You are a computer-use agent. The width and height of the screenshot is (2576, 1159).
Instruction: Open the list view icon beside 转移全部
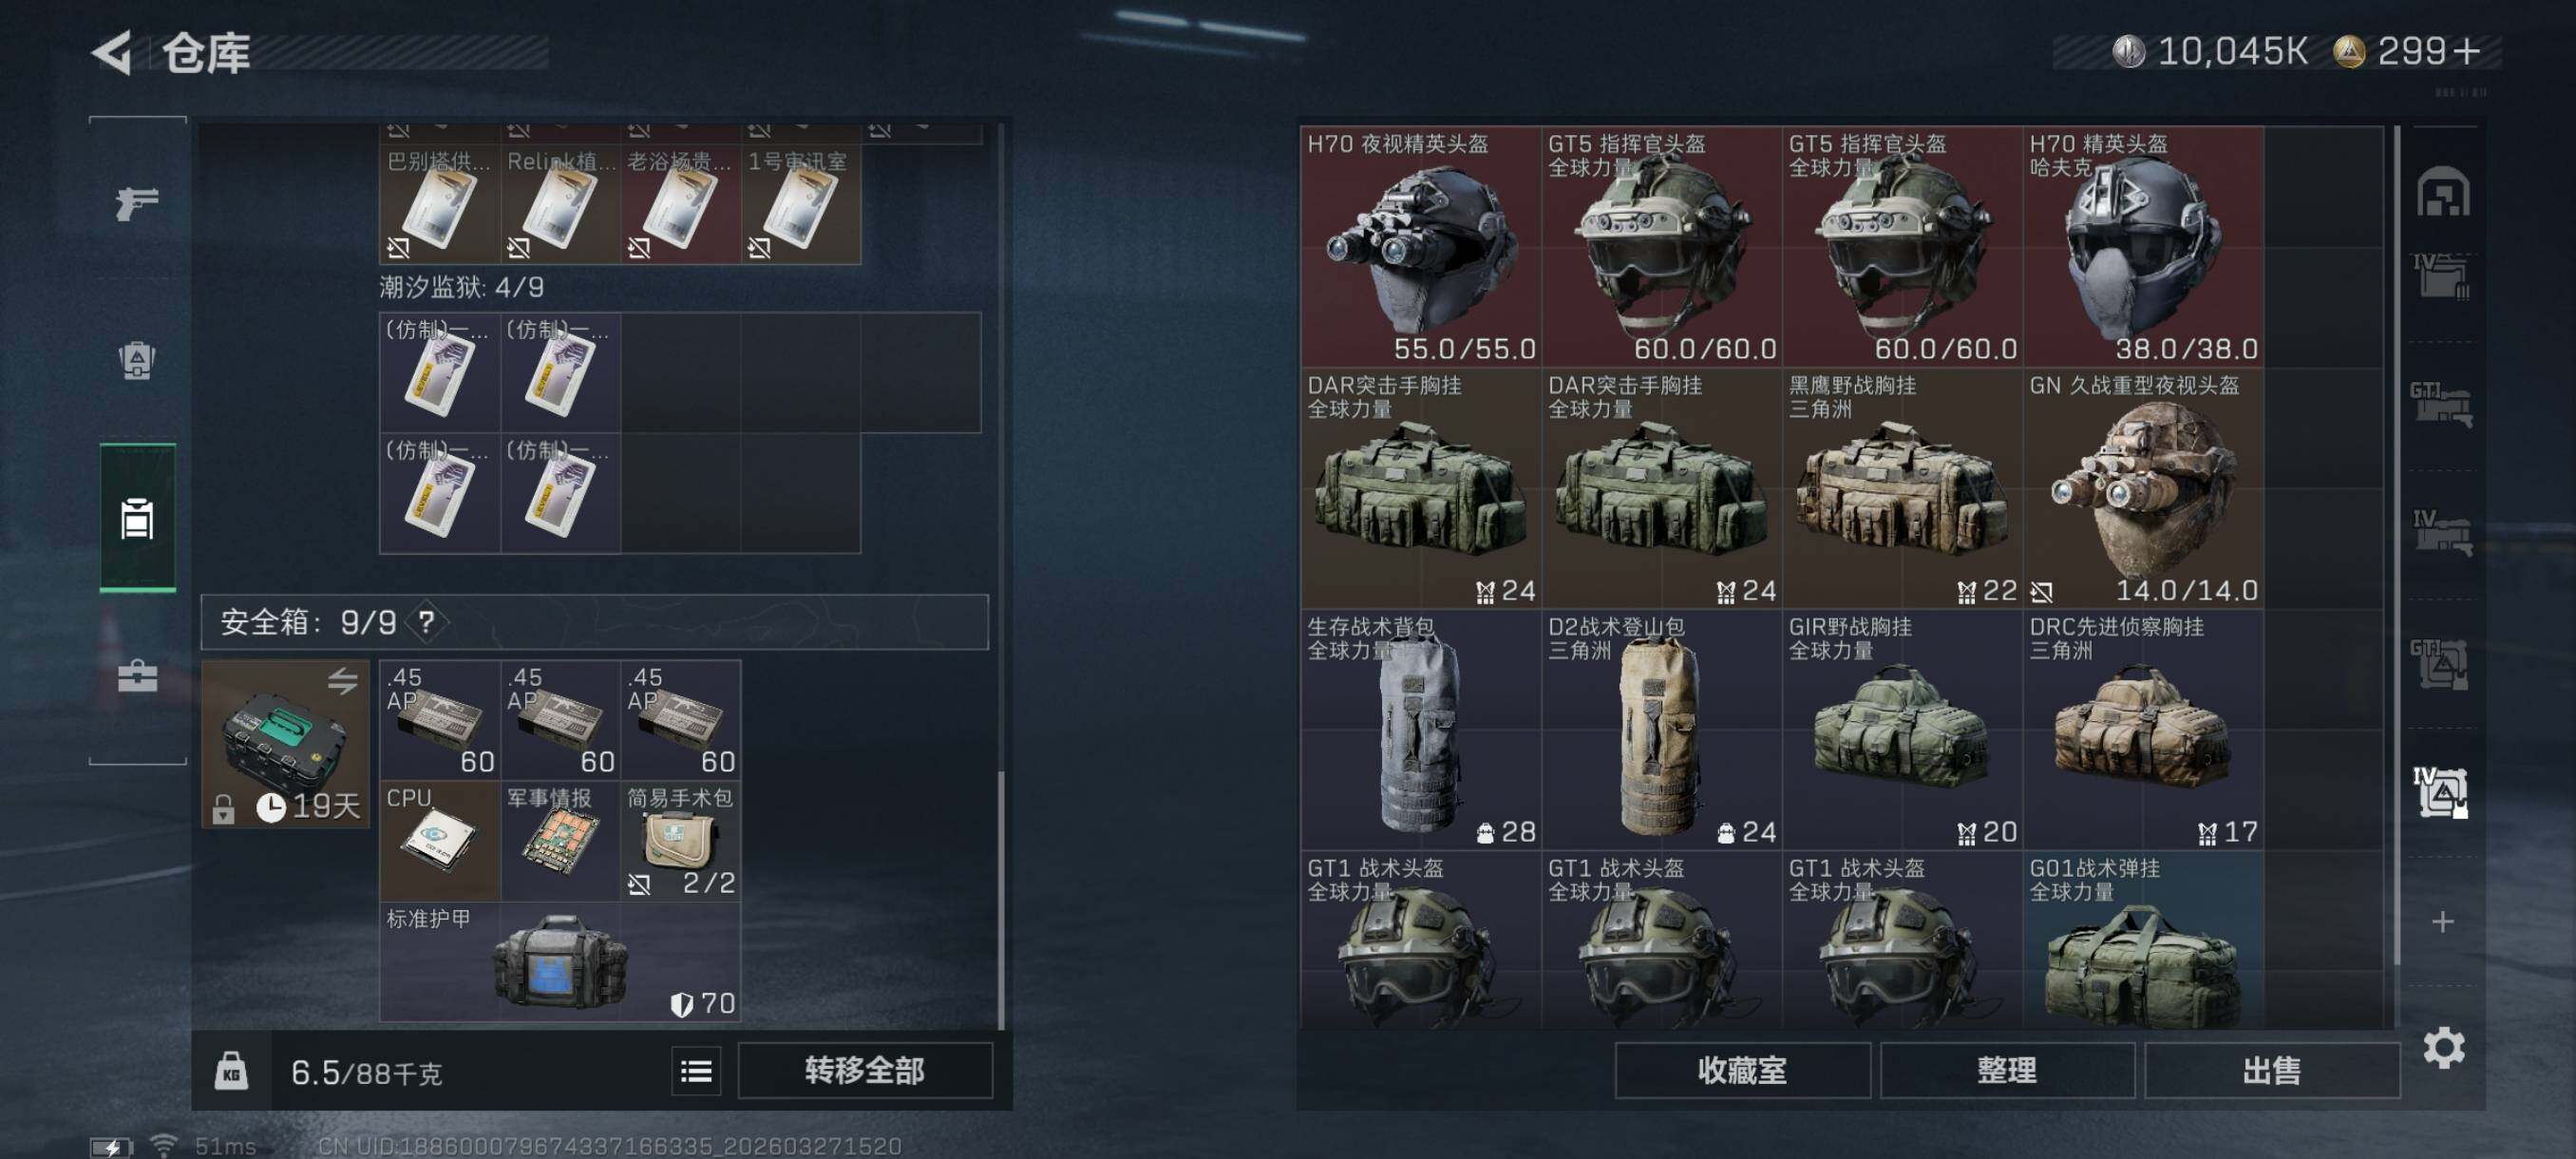pos(696,1071)
